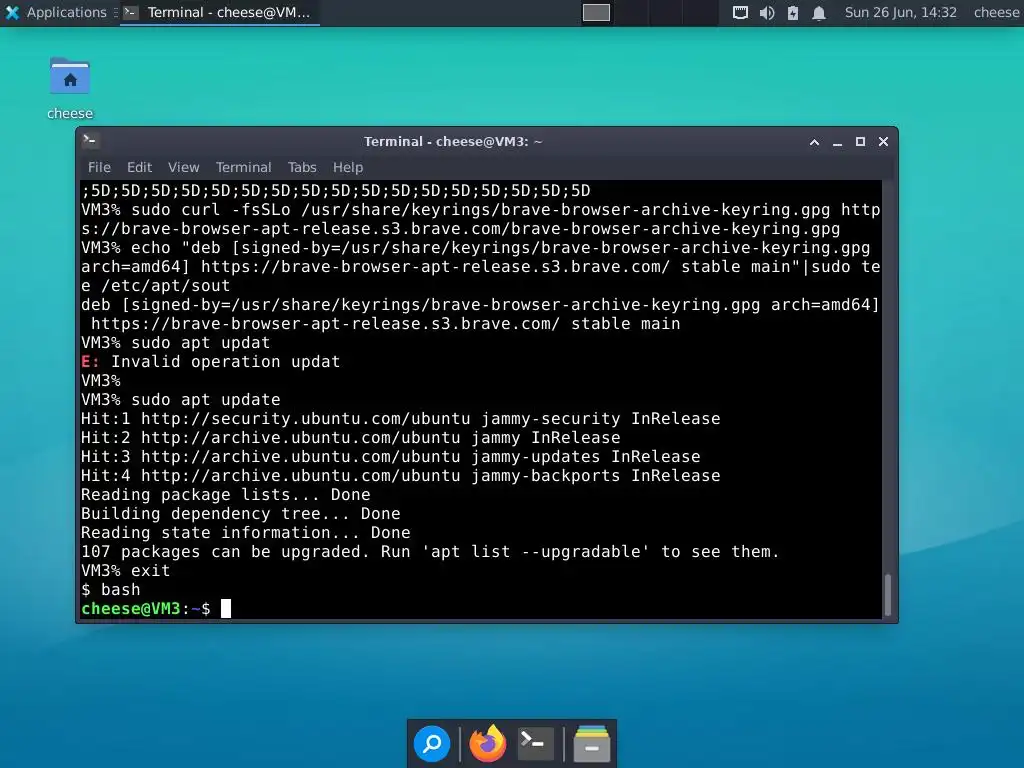Click the 'Hit:1' jammy-security InRelease line
Image resolution: width=1024 pixels, height=768 pixels.
(x=400, y=419)
